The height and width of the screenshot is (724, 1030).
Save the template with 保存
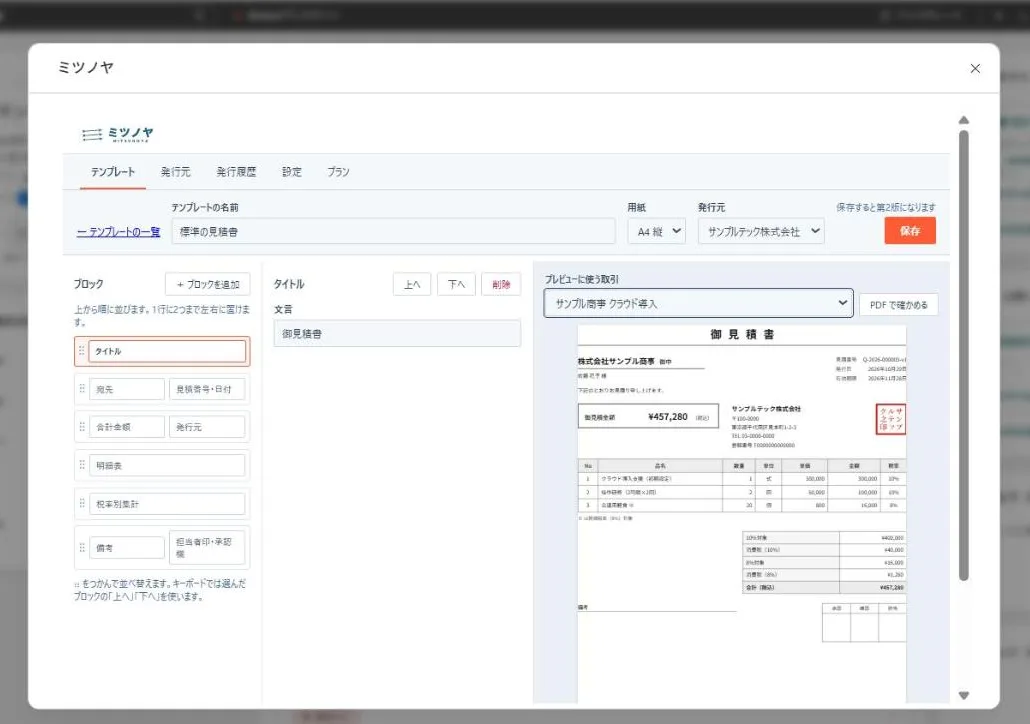click(910, 231)
